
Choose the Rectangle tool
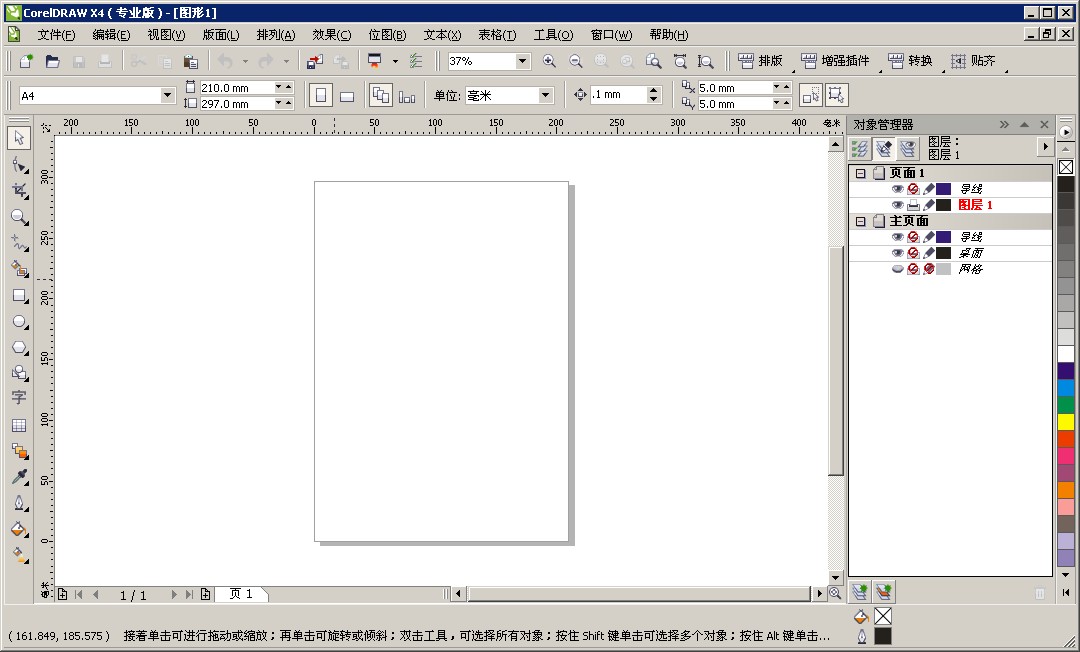[x=19, y=296]
